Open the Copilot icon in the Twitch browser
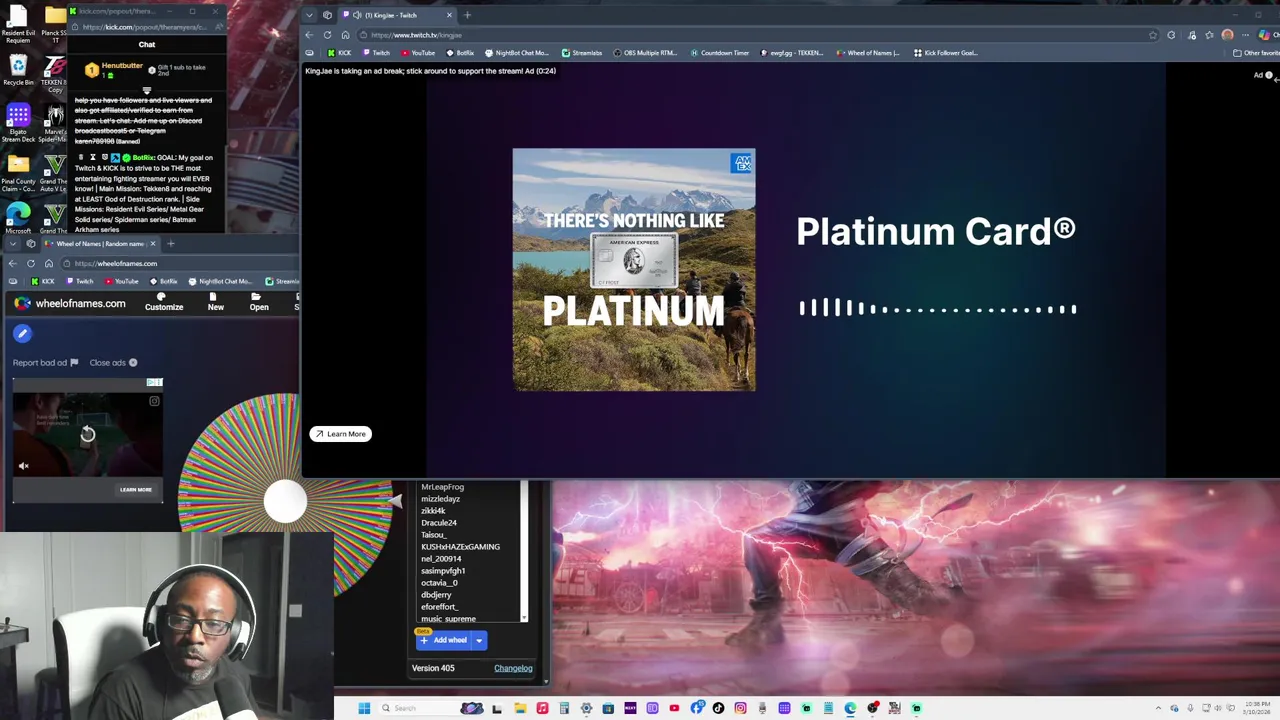1280x720 pixels. coord(1265,35)
